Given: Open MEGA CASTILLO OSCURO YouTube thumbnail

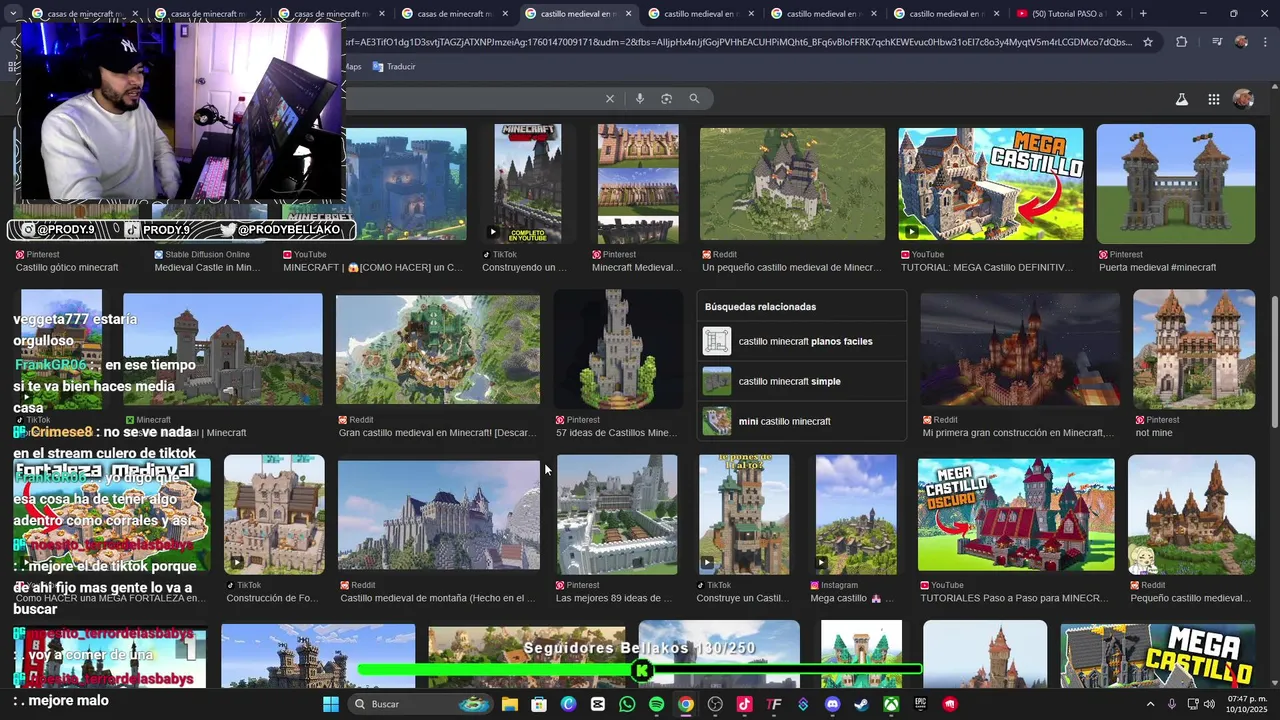Looking at the screenshot, I should [x=1016, y=515].
